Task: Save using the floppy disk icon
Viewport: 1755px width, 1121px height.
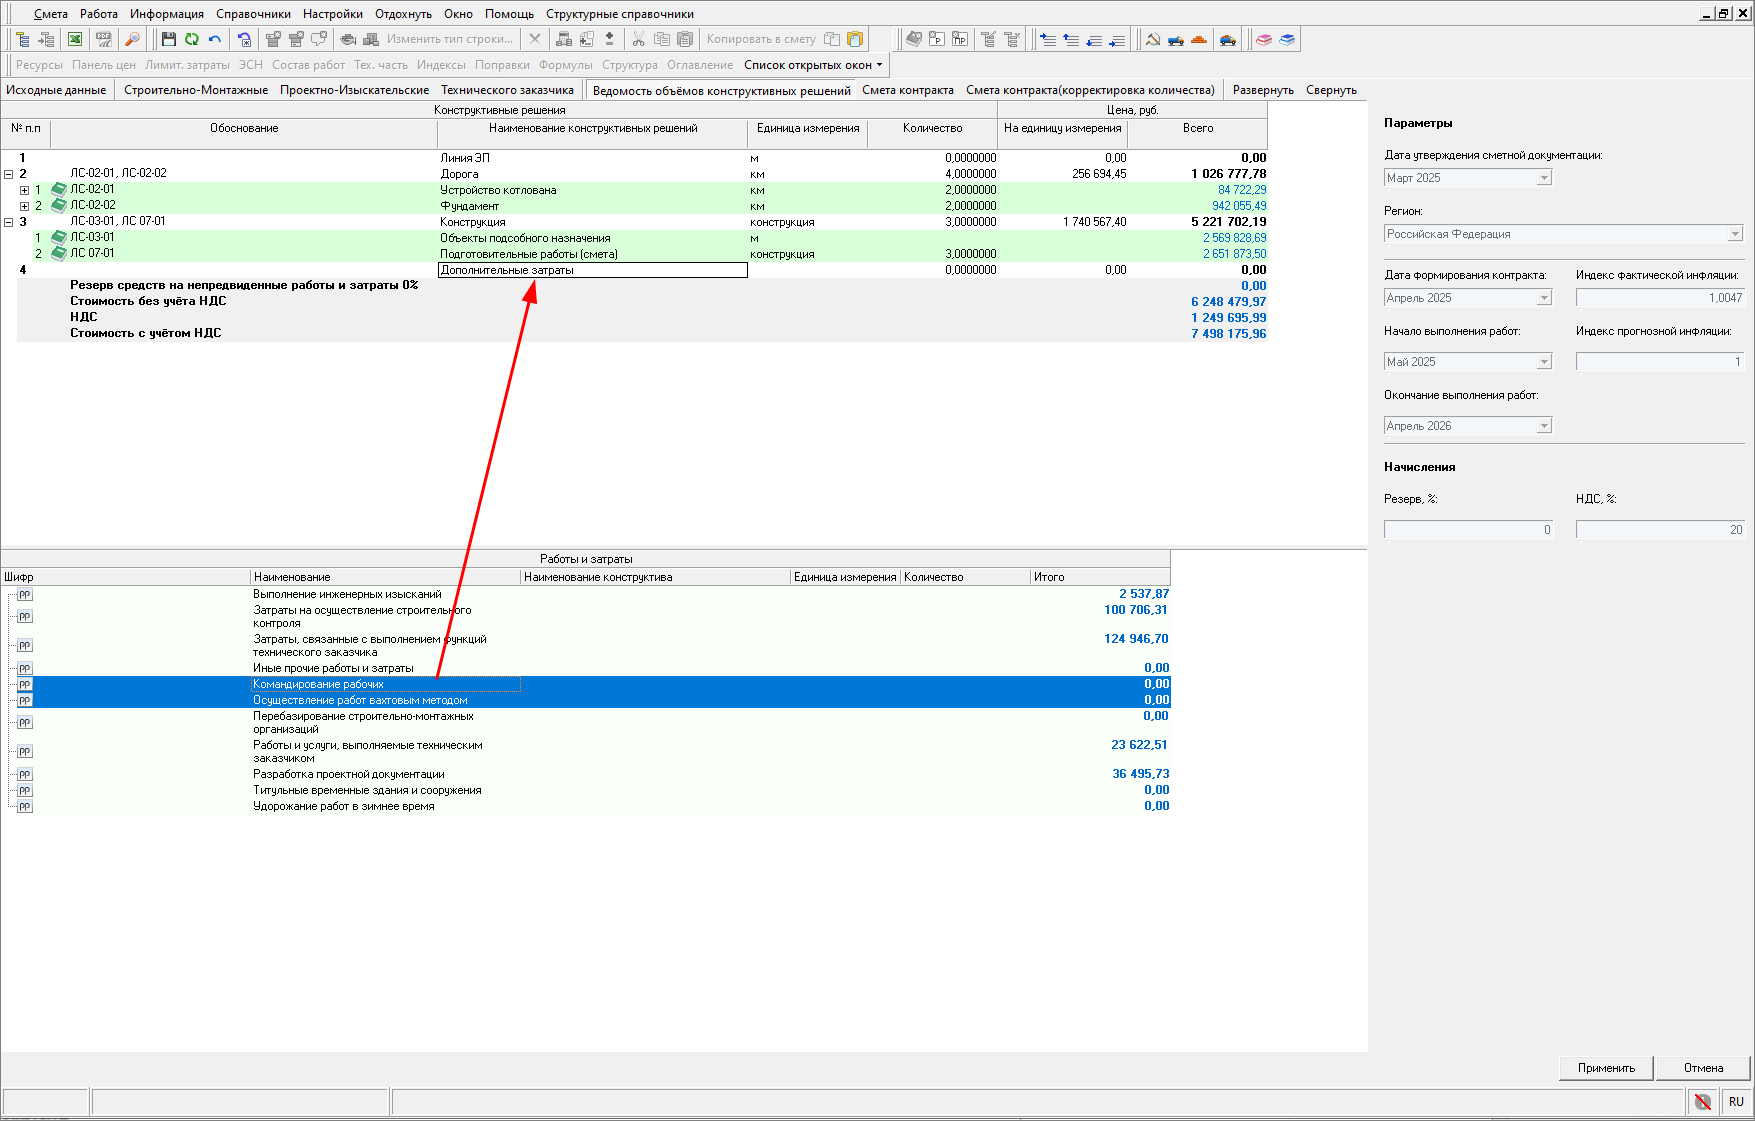Action: click(x=168, y=39)
